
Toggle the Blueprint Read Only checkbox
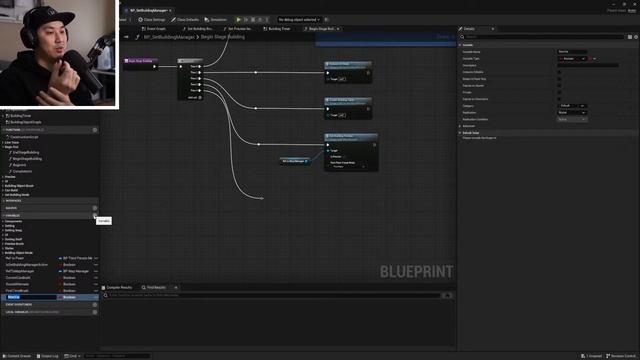(x=559, y=79)
